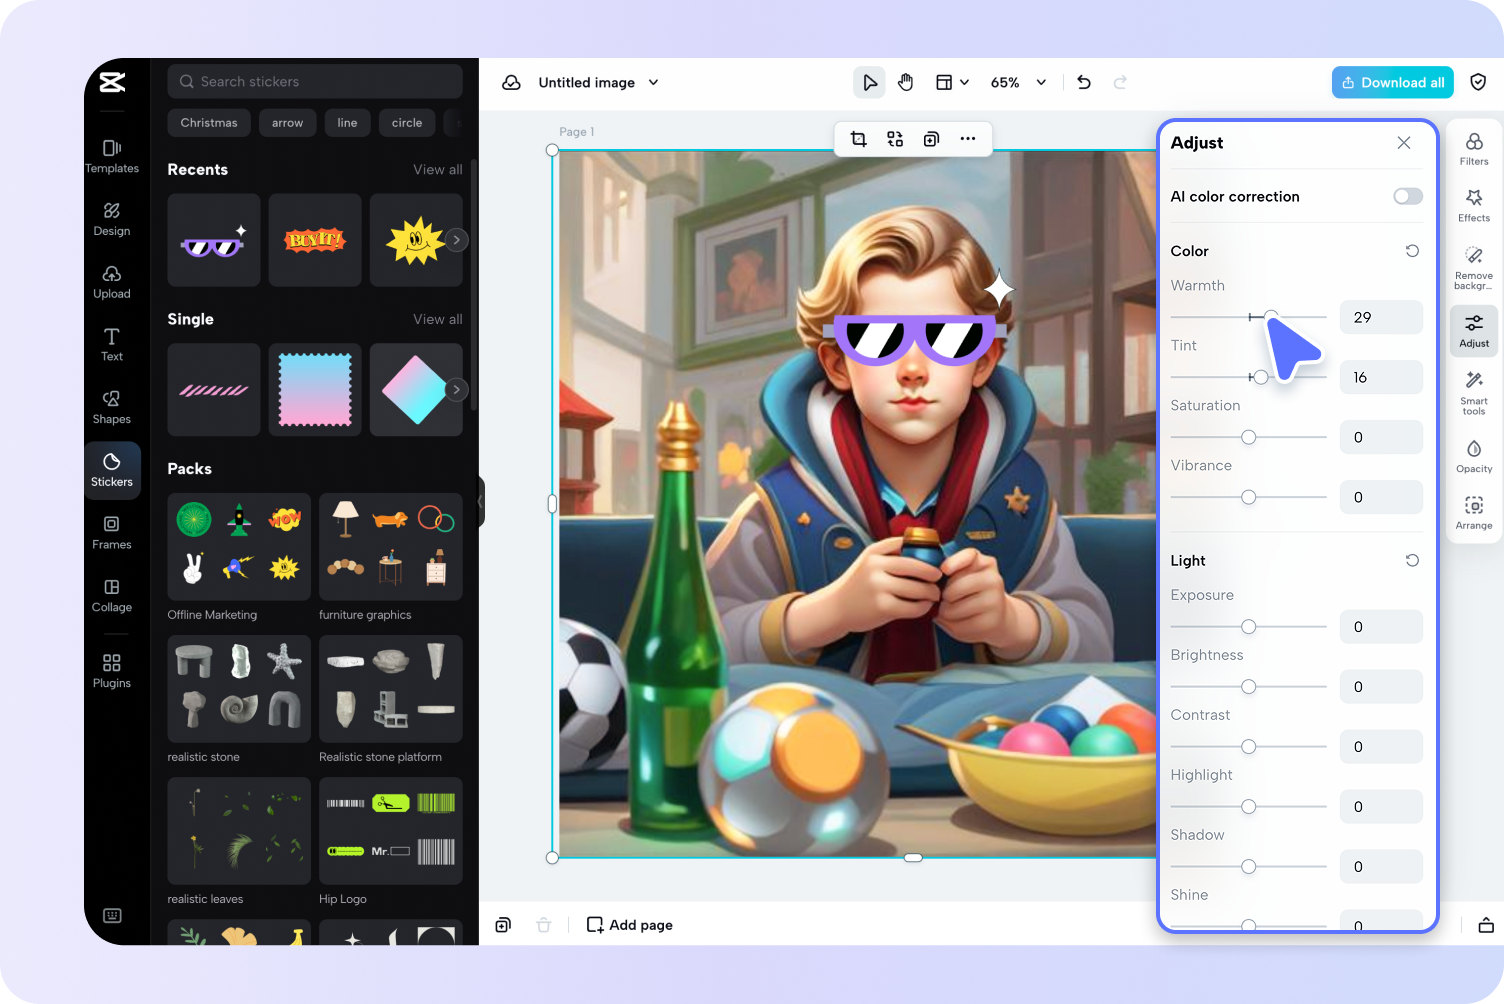This screenshot has height=1004, width=1504.
Task: Pick the BUY IT sticker
Action: tap(315, 240)
